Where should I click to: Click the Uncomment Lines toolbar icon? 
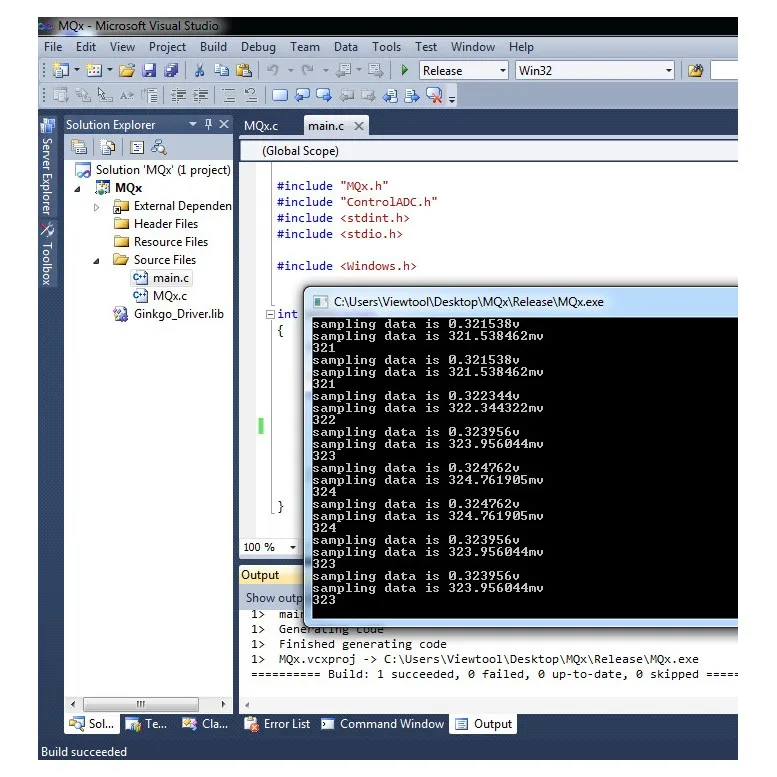coord(251,95)
